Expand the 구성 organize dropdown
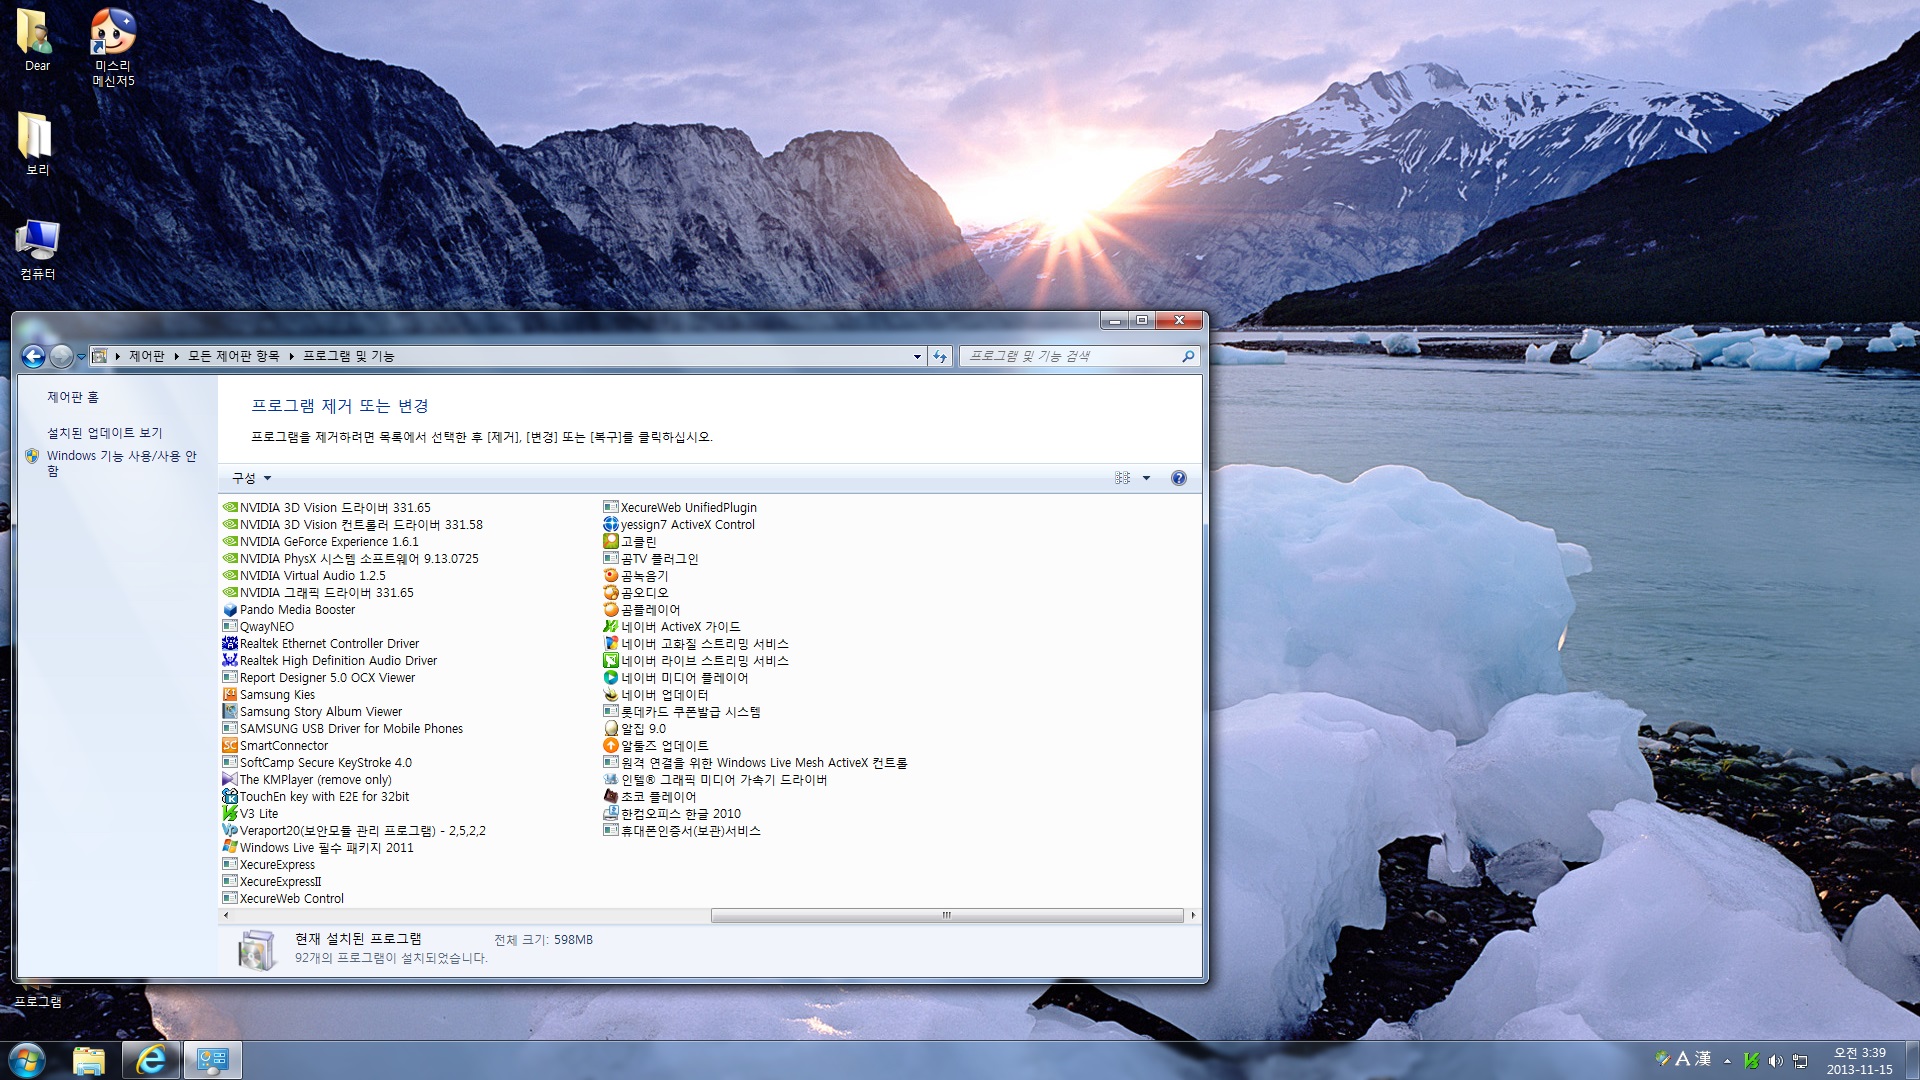This screenshot has width=1920, height=1080. (252, 478)
